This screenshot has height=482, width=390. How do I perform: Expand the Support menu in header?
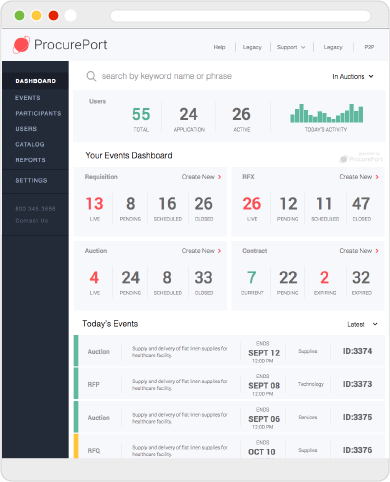pyautogui.click(x=291, y=47)
